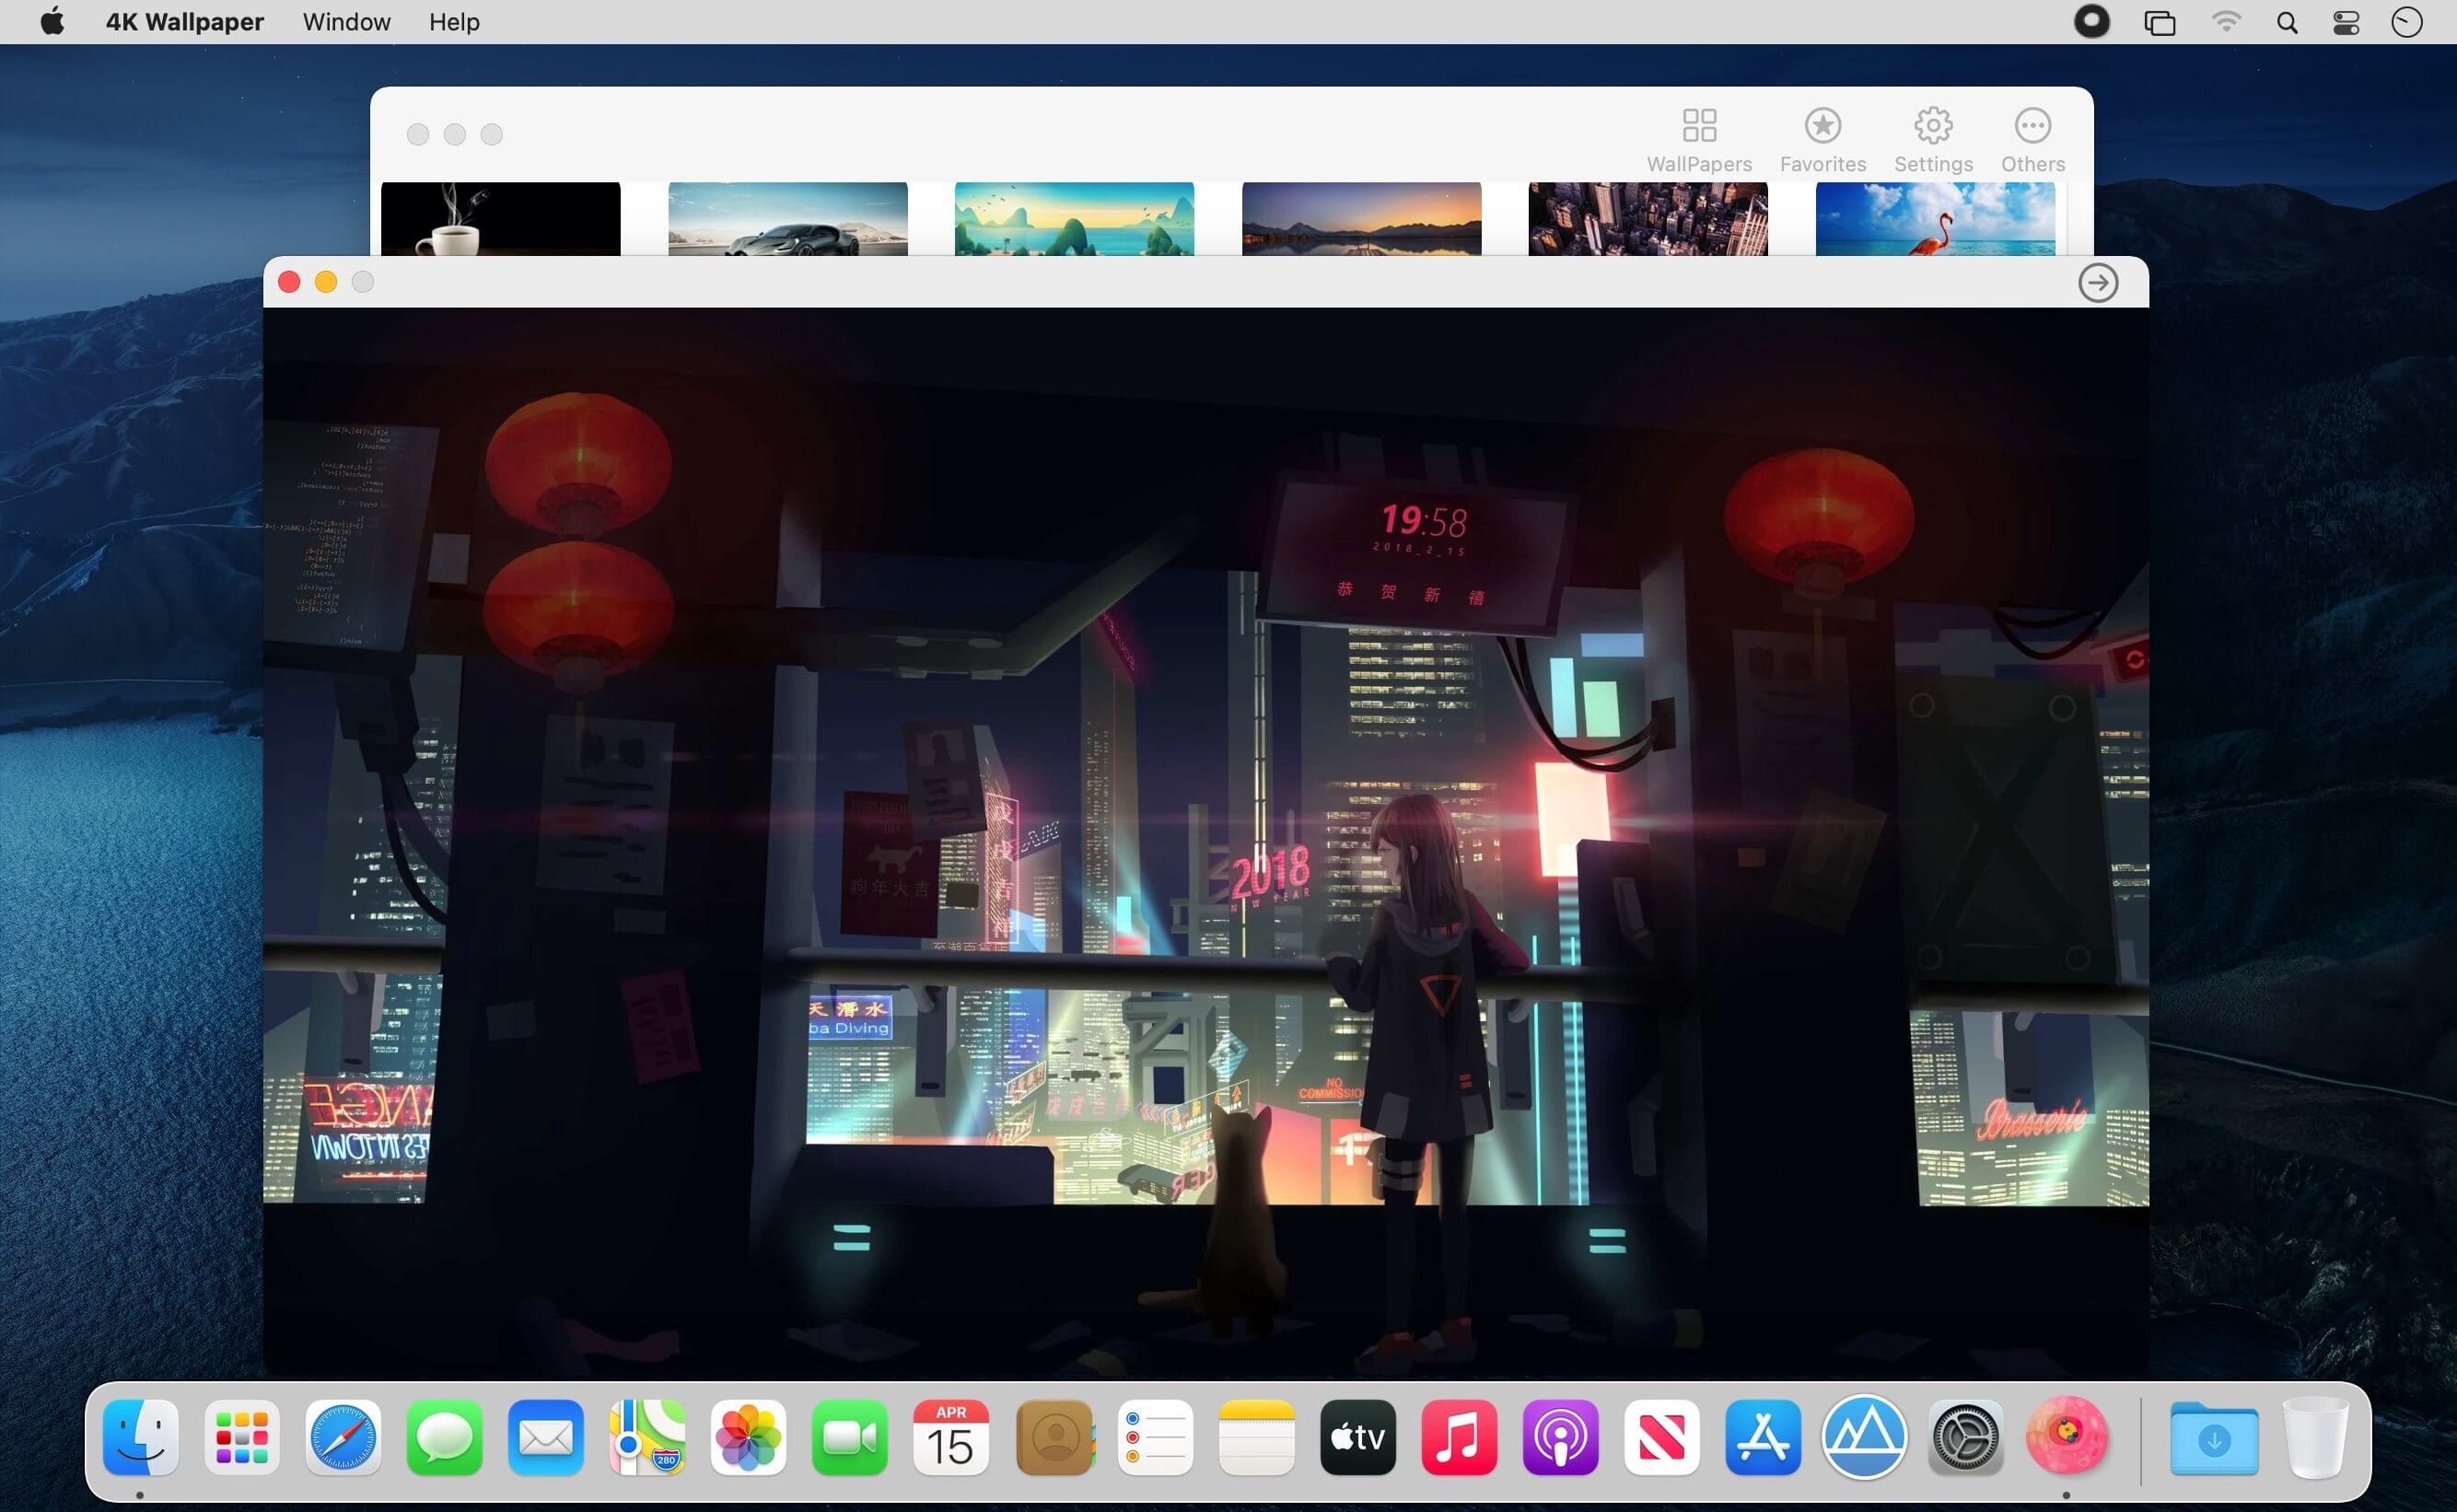The width and height of the screenshot is (2457, 1512).
Task: Open the Downloads folder in Dock
Action: click(x=2213, y=1438)
